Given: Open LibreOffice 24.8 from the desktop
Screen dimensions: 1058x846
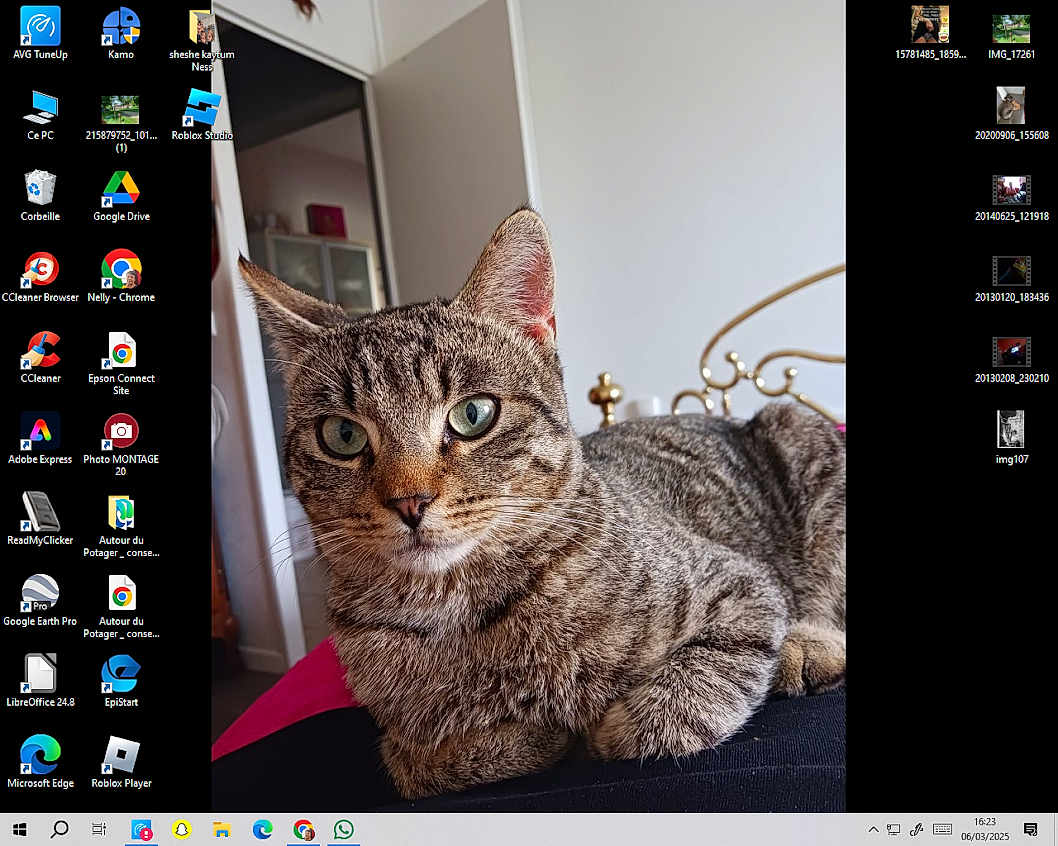Looking at the screenshot, I should [x=40, y=675].
